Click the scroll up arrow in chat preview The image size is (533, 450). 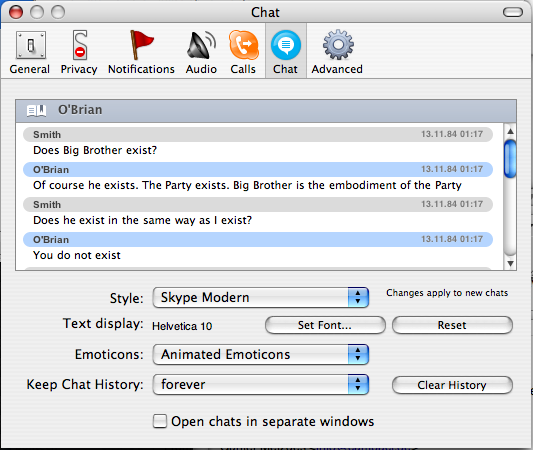[510, 131]
